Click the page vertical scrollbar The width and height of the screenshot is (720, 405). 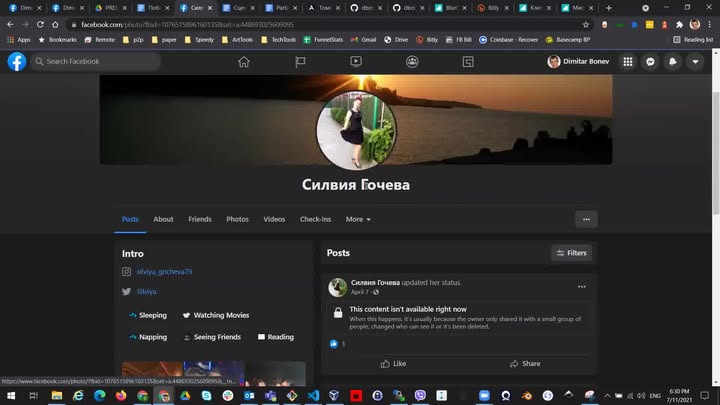pos(716,153)
